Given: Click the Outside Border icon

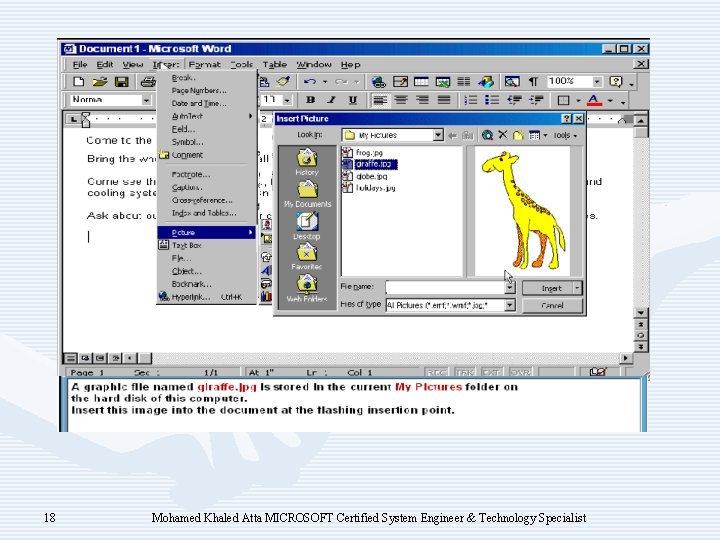Looking at the screenshot, I should [x=563, y=100].
